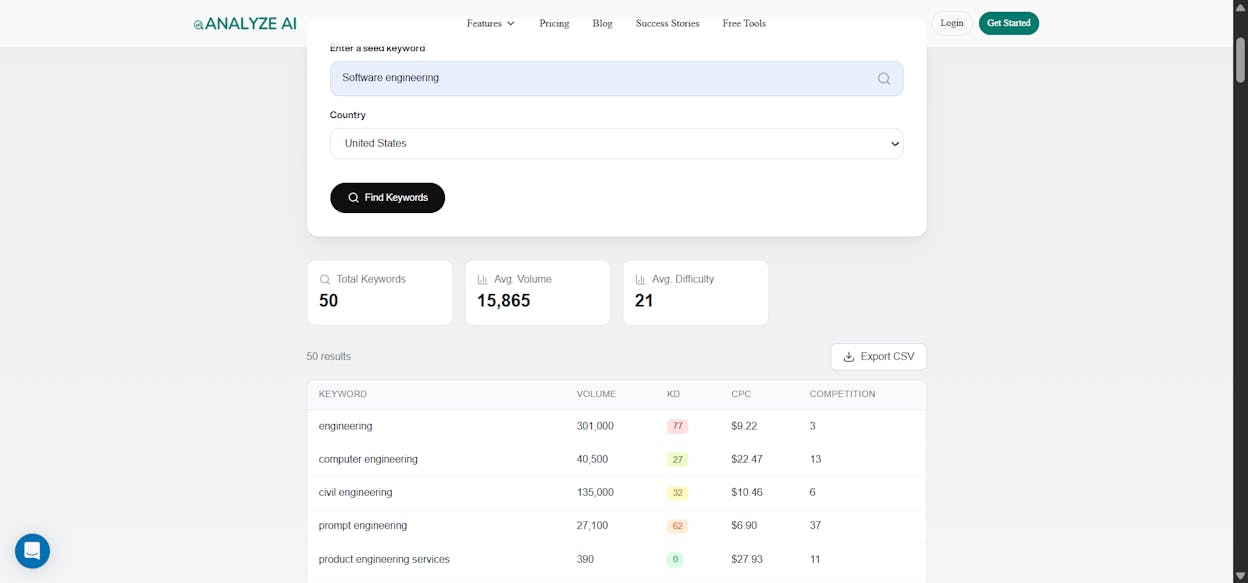Click the KEYWORD column header

343,394
